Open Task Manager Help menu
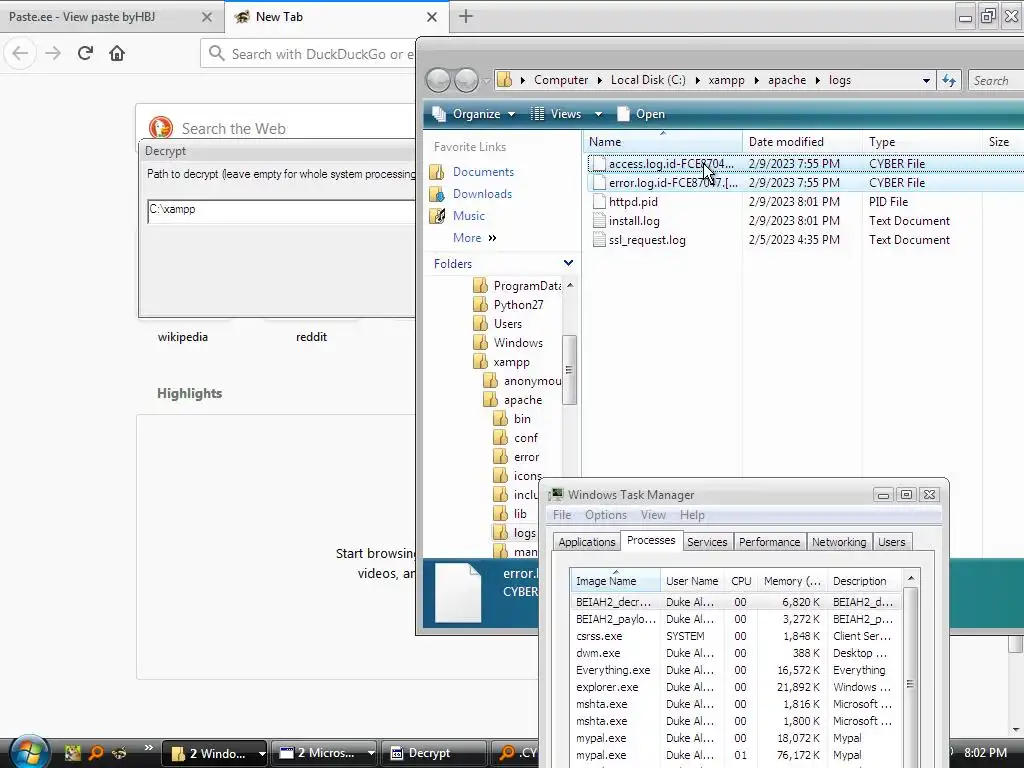The height and width of the screenshot is (768, 1024). pyautogui.click(x=692, y=515)
